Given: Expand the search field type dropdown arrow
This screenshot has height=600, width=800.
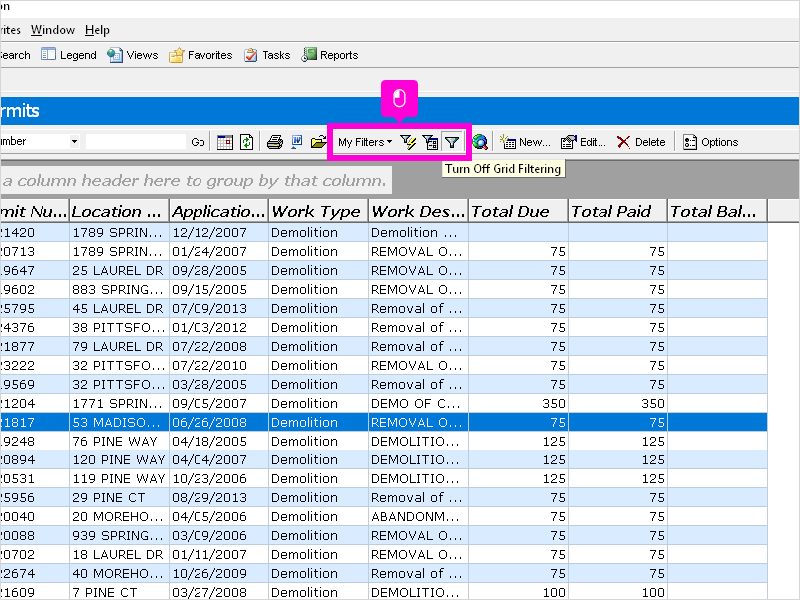Looking at the screenshot, I should coord(74,141).
